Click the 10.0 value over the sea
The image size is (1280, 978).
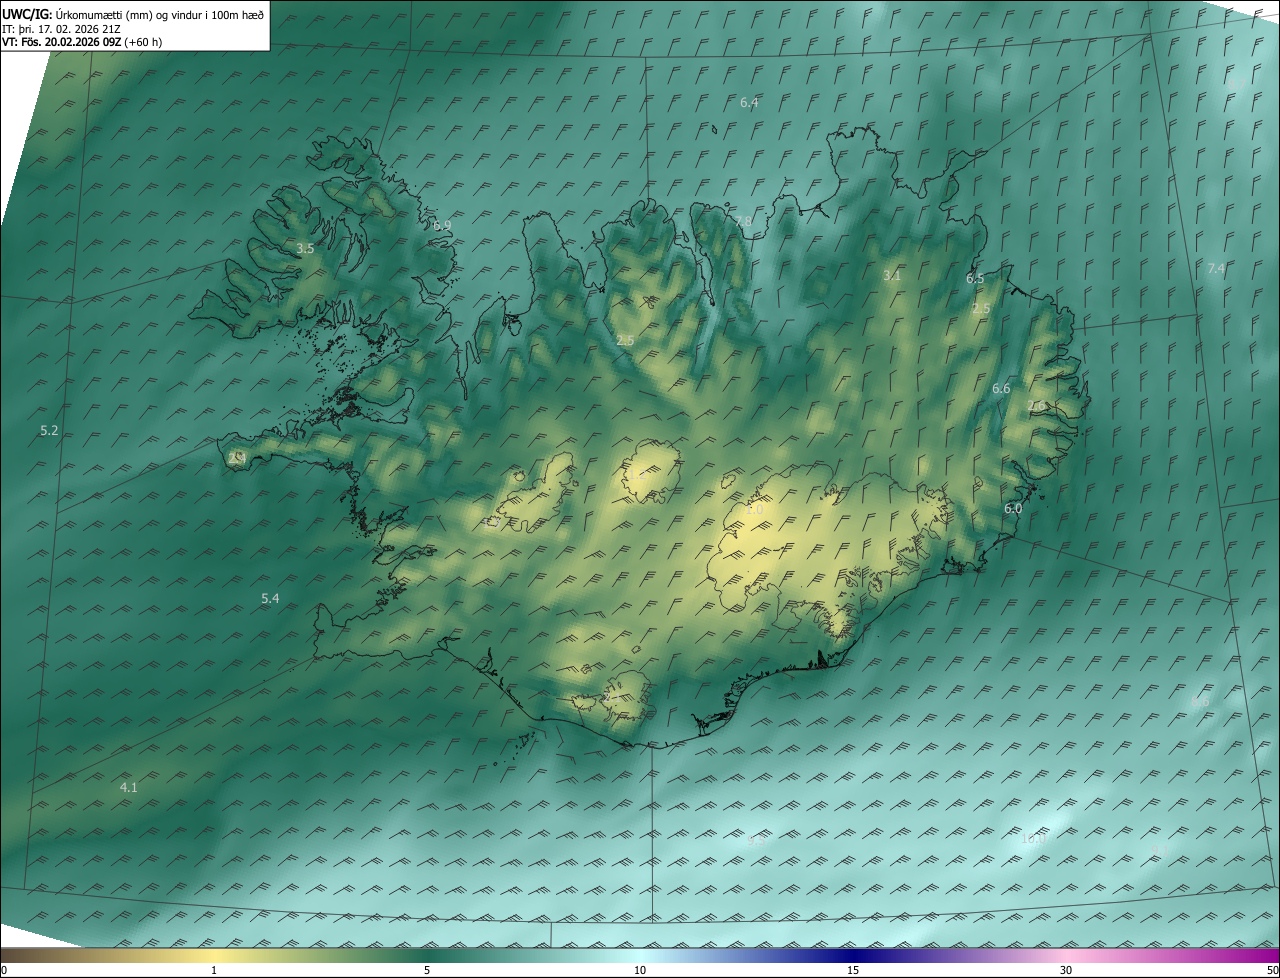(x=1033, y=838)
